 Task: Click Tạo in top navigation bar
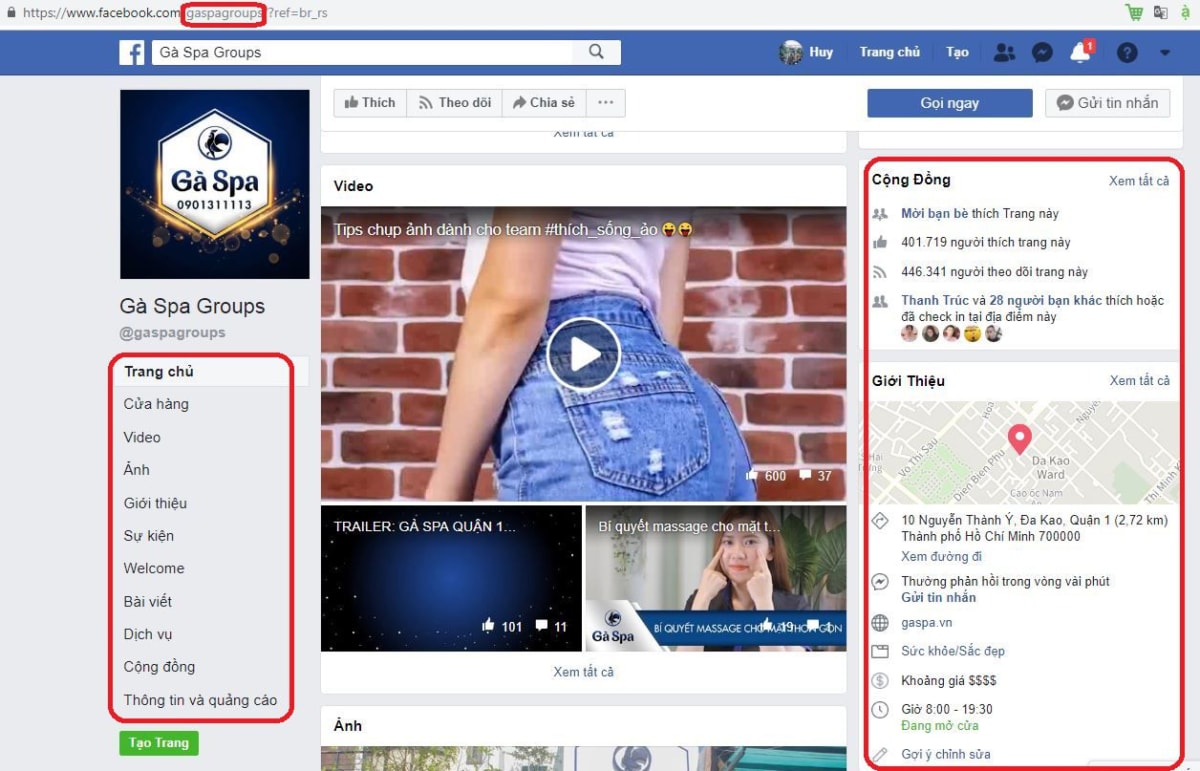point(958,52)
